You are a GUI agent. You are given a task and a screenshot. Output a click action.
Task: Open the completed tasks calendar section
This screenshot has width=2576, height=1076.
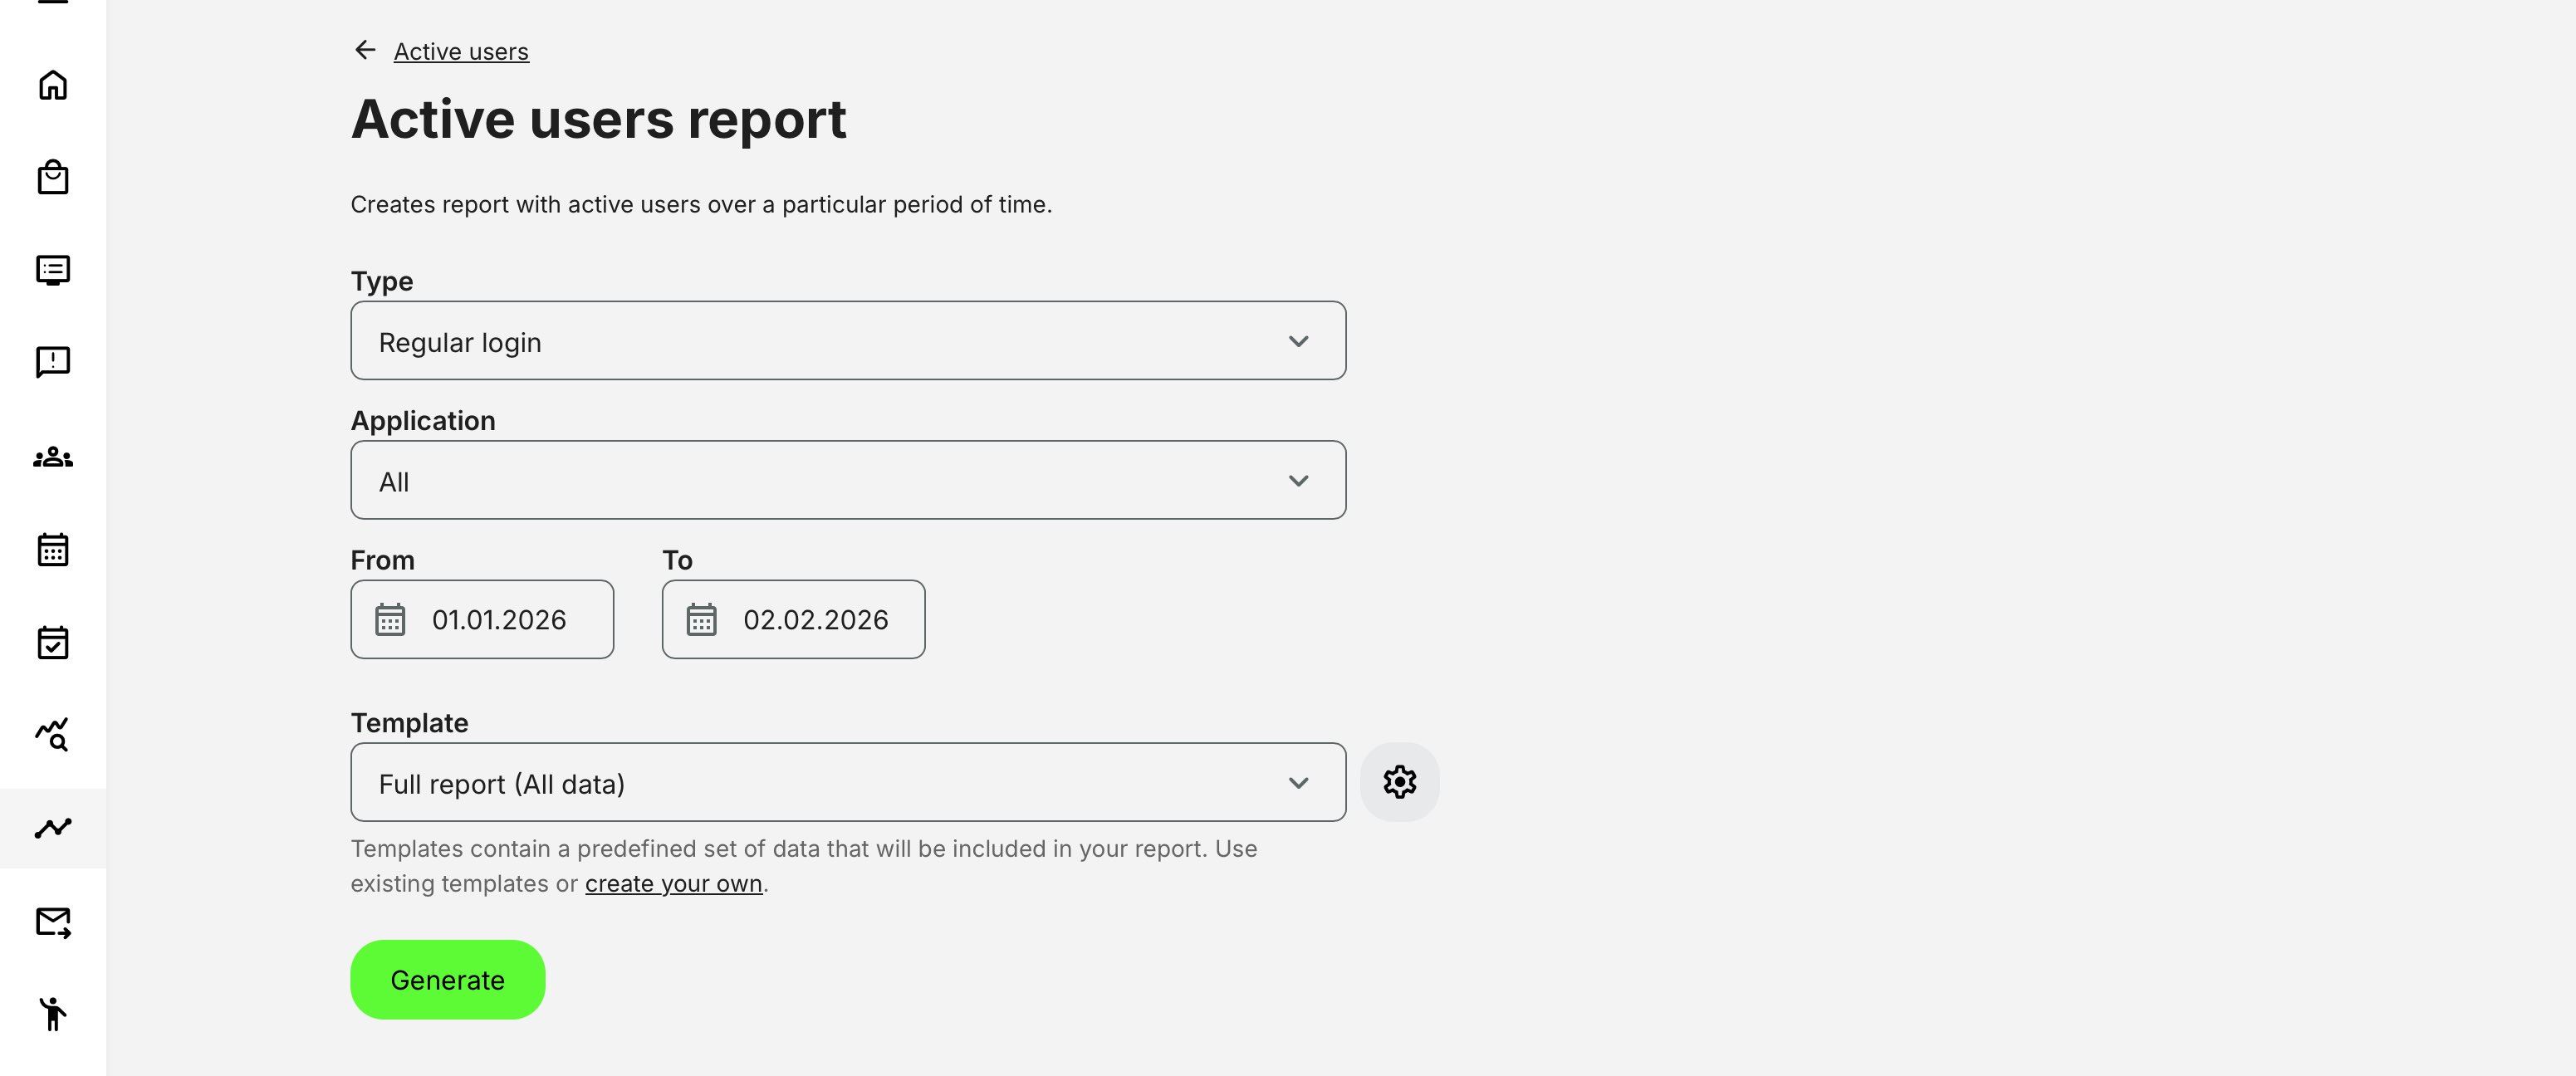click(x=52, y=642)
